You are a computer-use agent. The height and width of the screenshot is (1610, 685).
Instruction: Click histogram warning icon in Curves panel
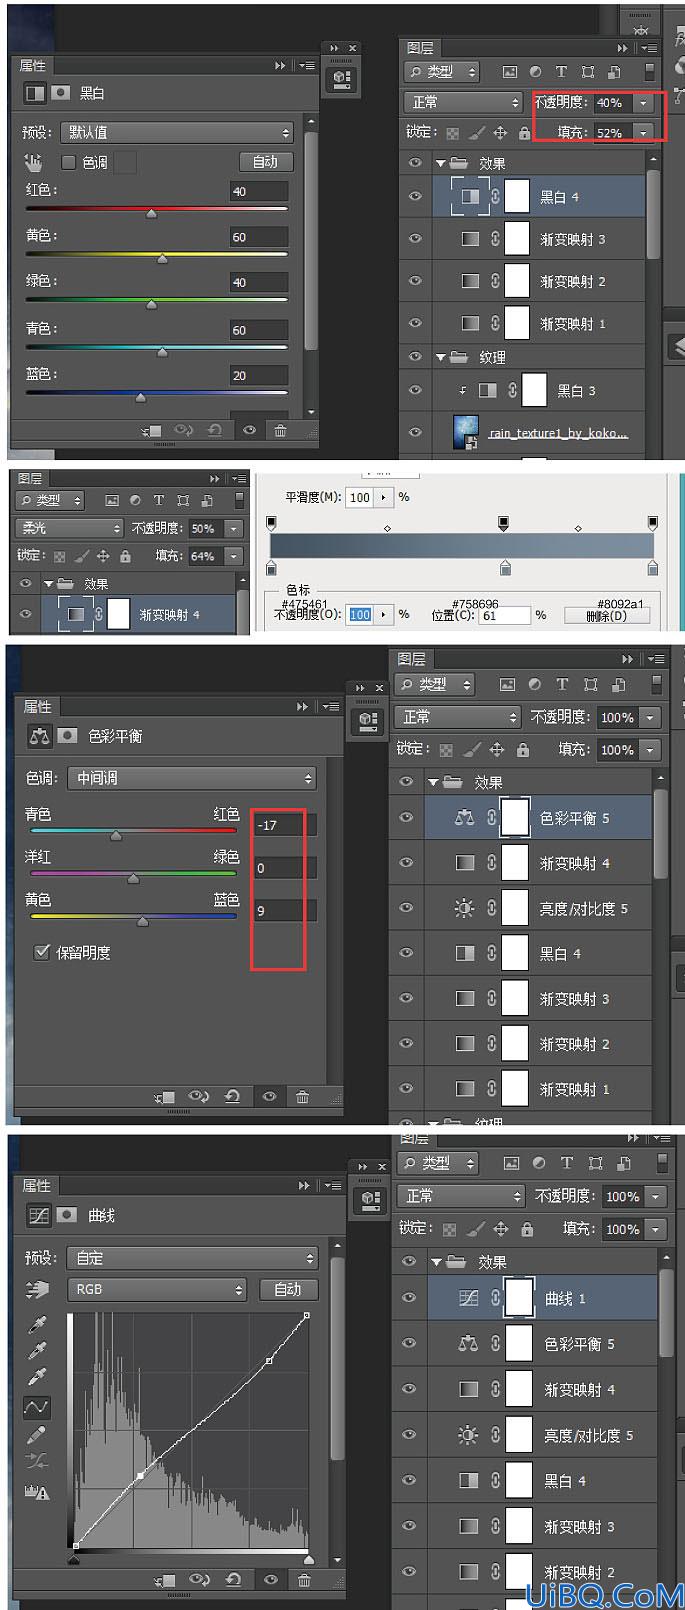pyautogui.click(x=36, y=1492)
